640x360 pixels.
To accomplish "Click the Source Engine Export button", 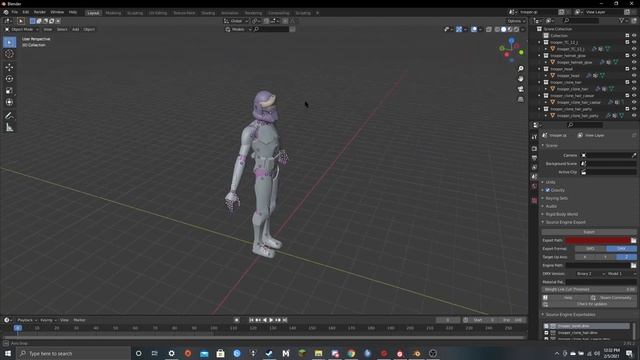I will pyautogui.click(x=589, y=232).
